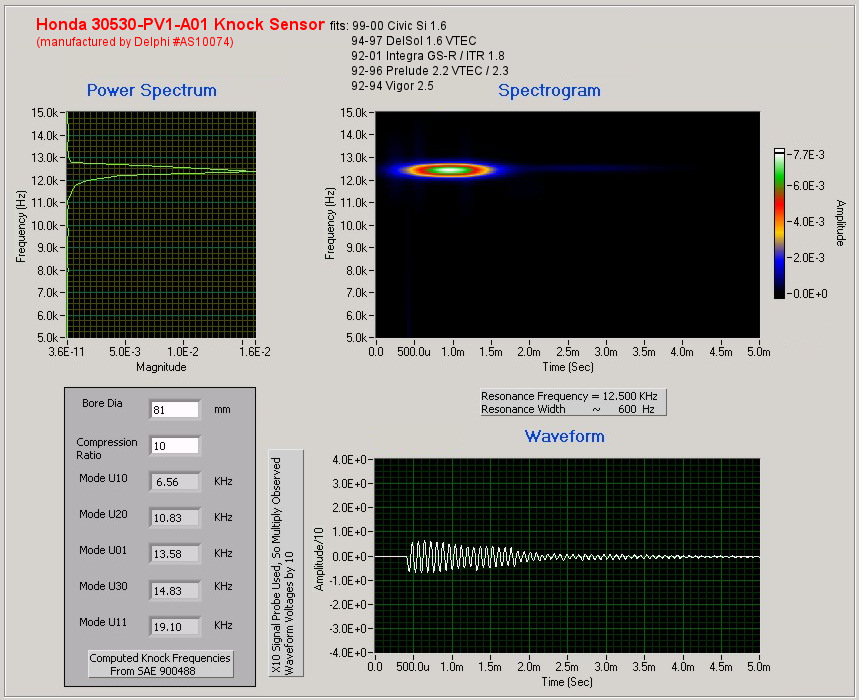
Task: Click the "0.0E+0" color ramp minimum label
Action: coord(810,294)
